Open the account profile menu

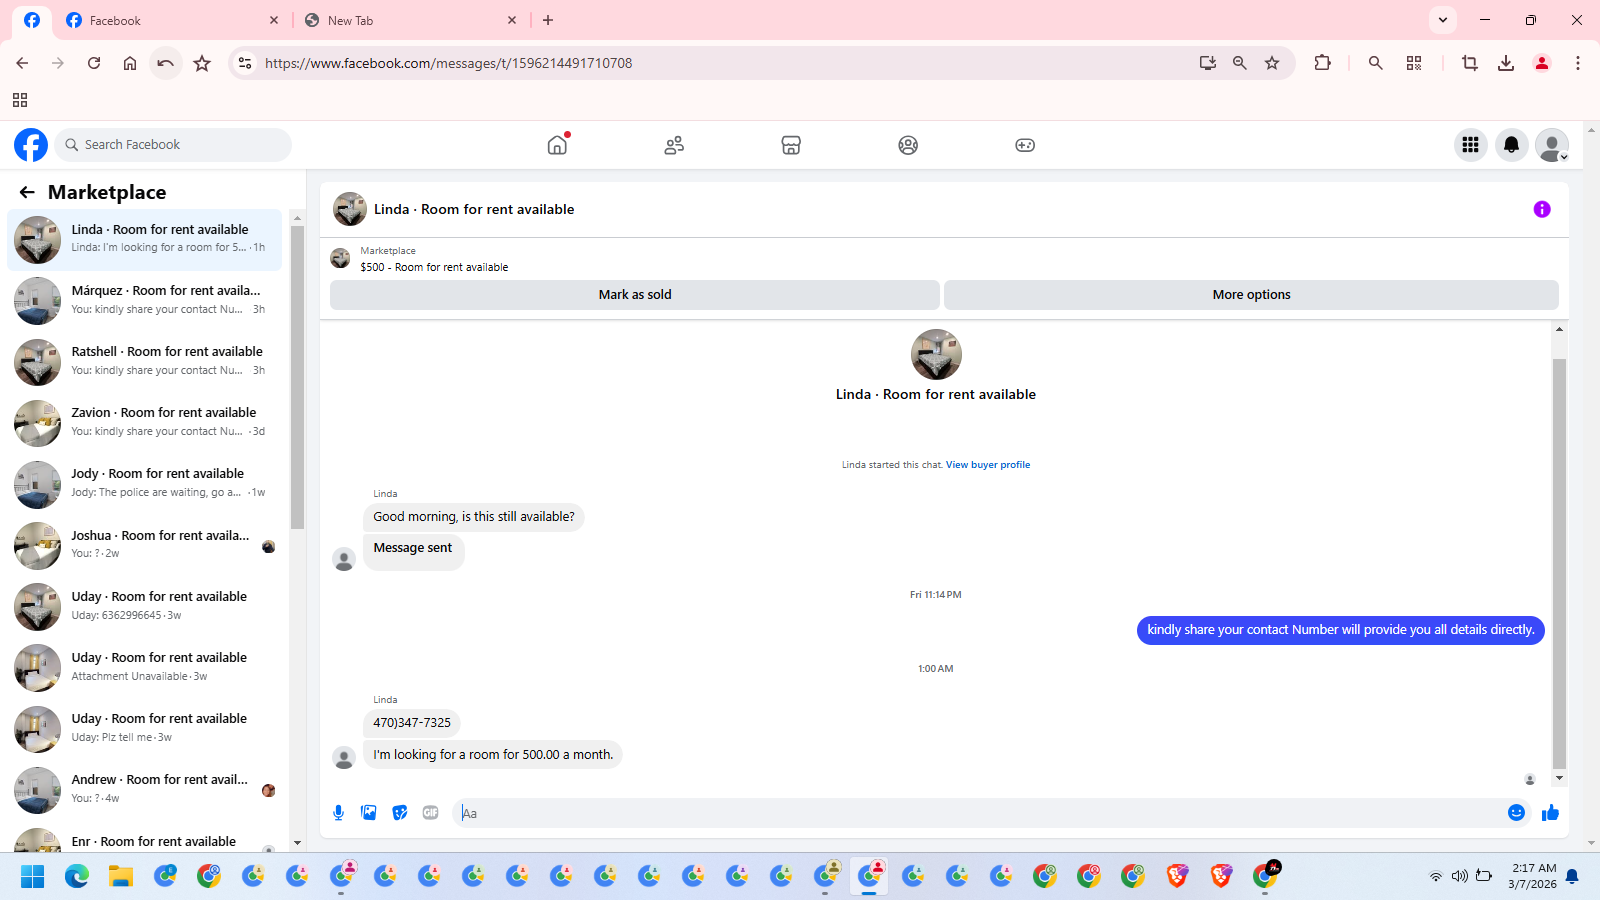tap(1552, 145)
